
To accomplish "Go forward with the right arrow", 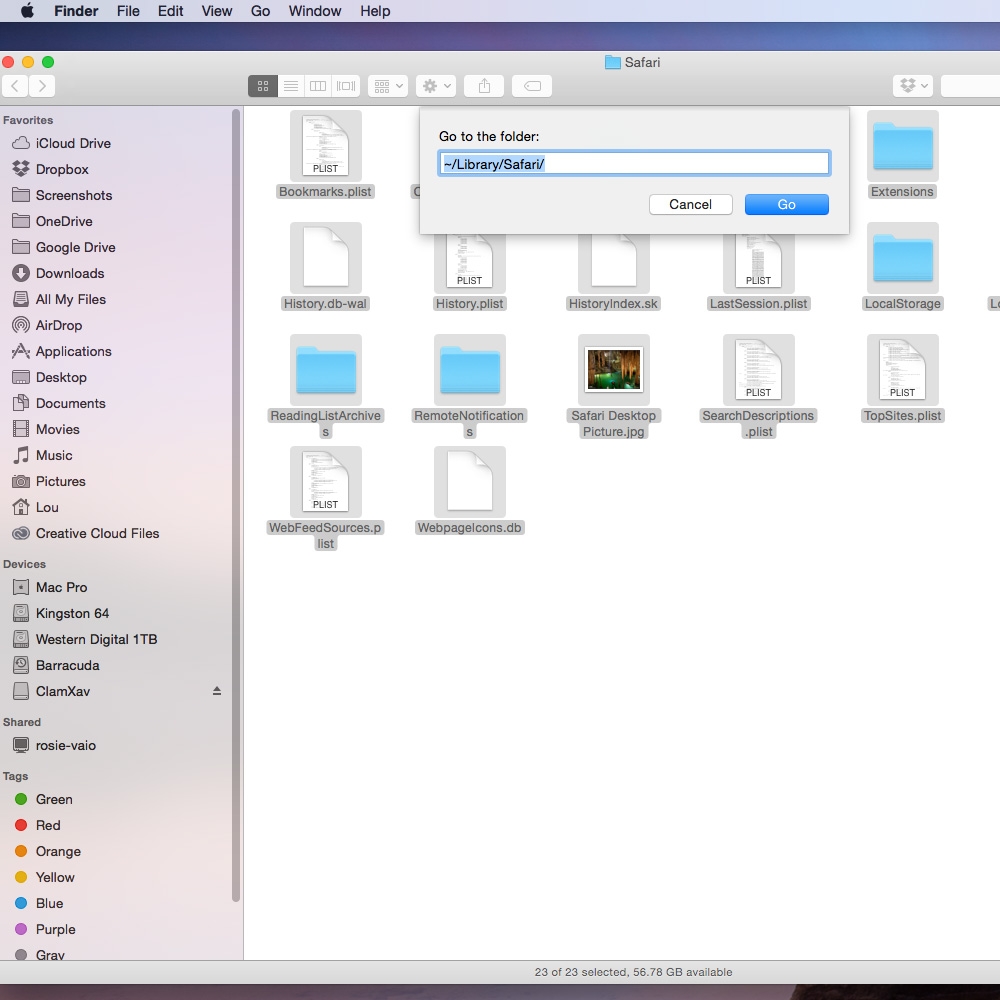I will tap(42, 86).
